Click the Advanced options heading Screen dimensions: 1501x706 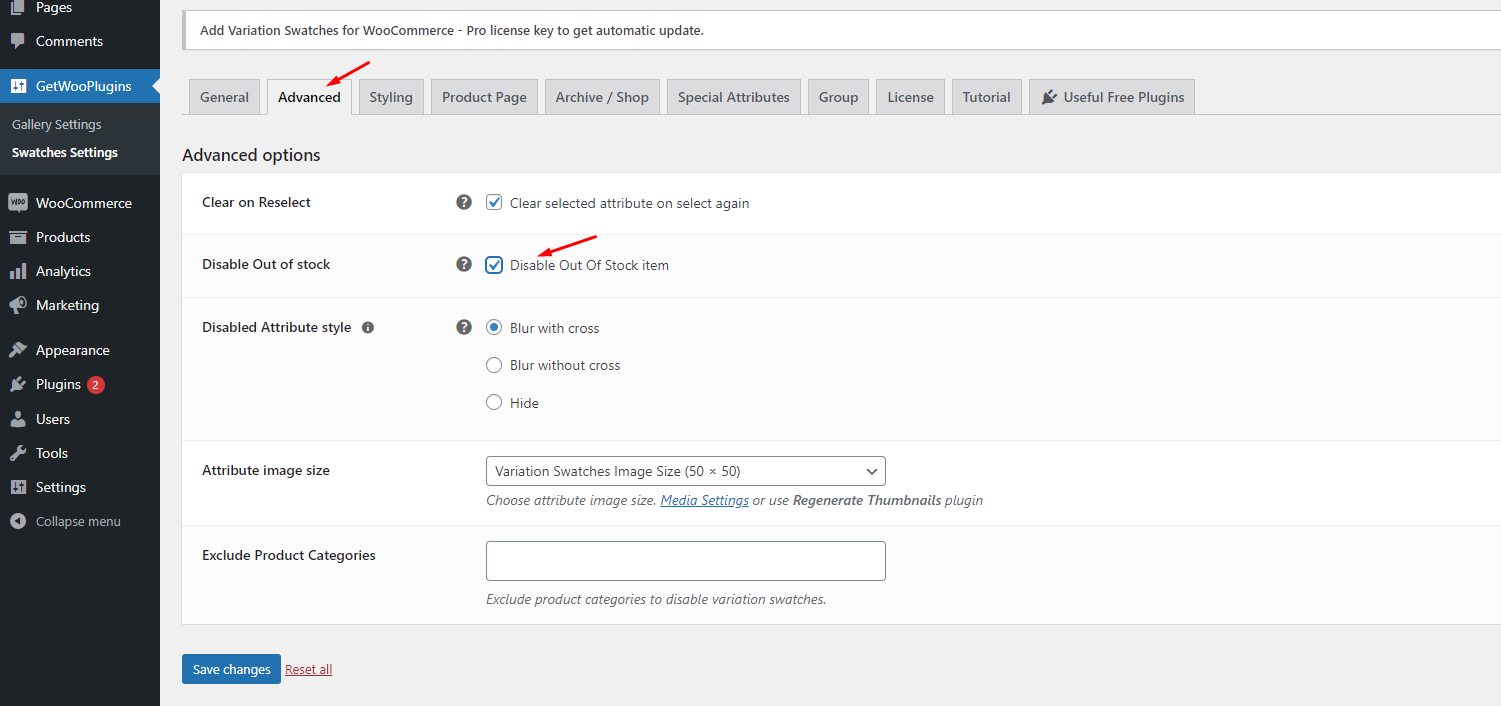click(x=251, y=155)
